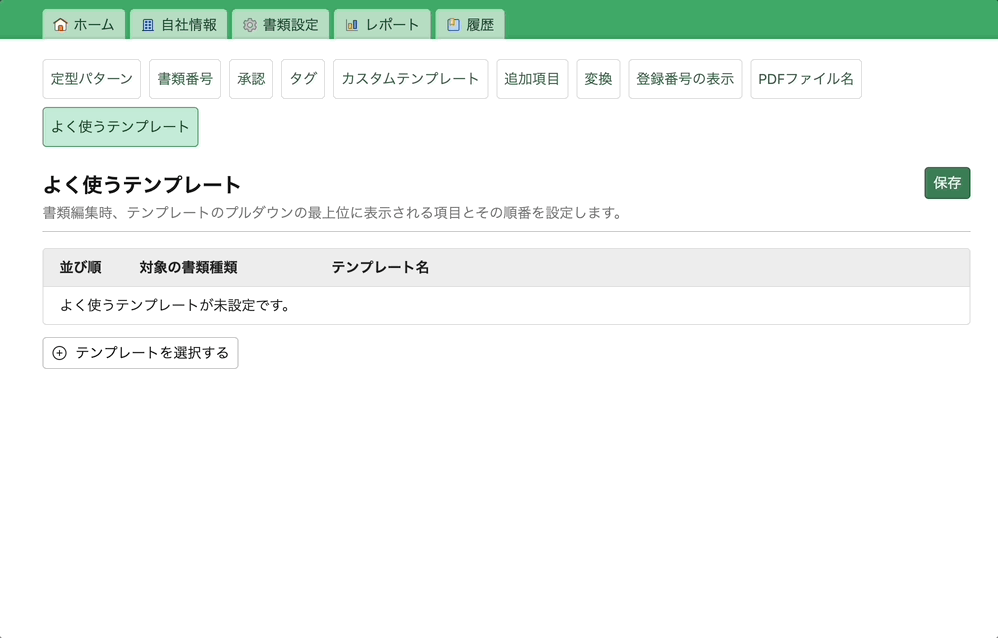Click the よく使うテンプレート page heading
This screenshot has width=998, height=638.
(142, 185)
